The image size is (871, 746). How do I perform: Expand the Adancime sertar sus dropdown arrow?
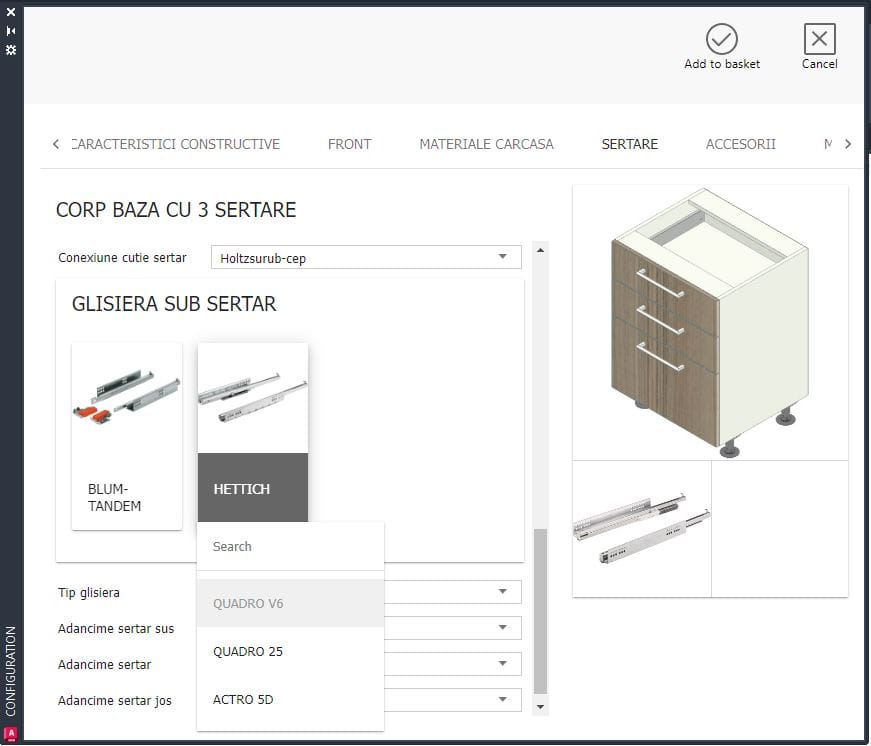coord(503,628)
